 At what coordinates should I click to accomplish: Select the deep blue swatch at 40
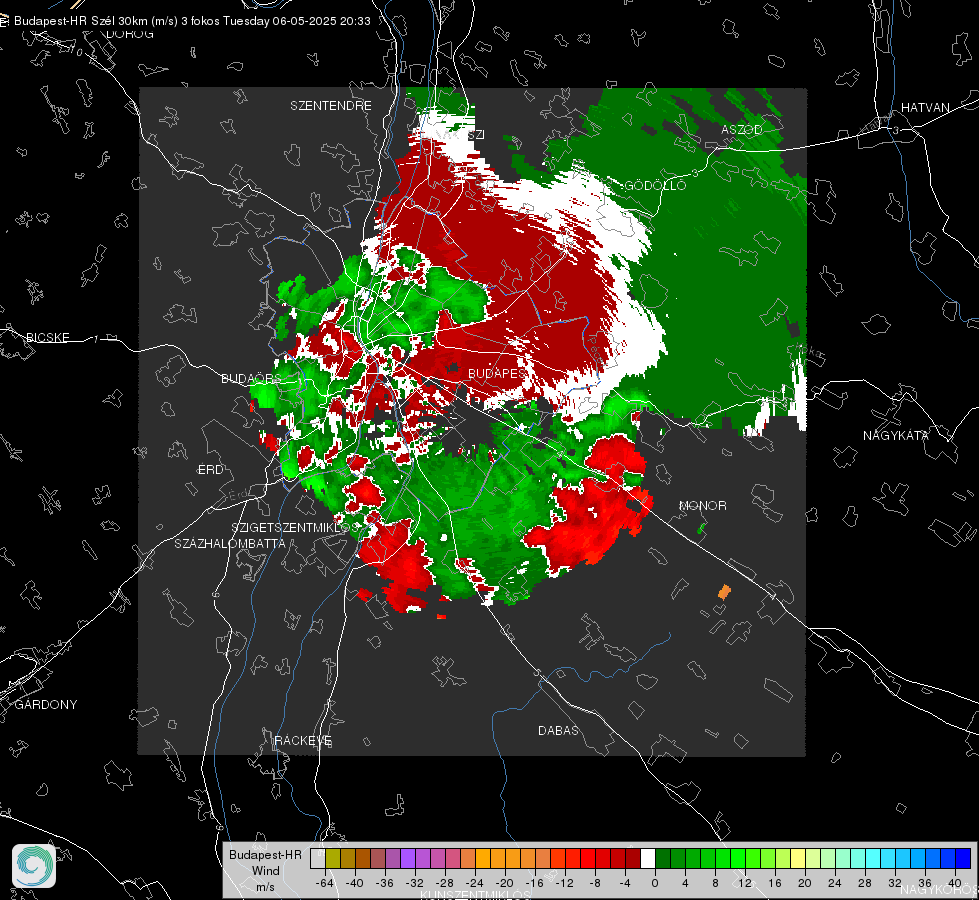coord(963,858)
